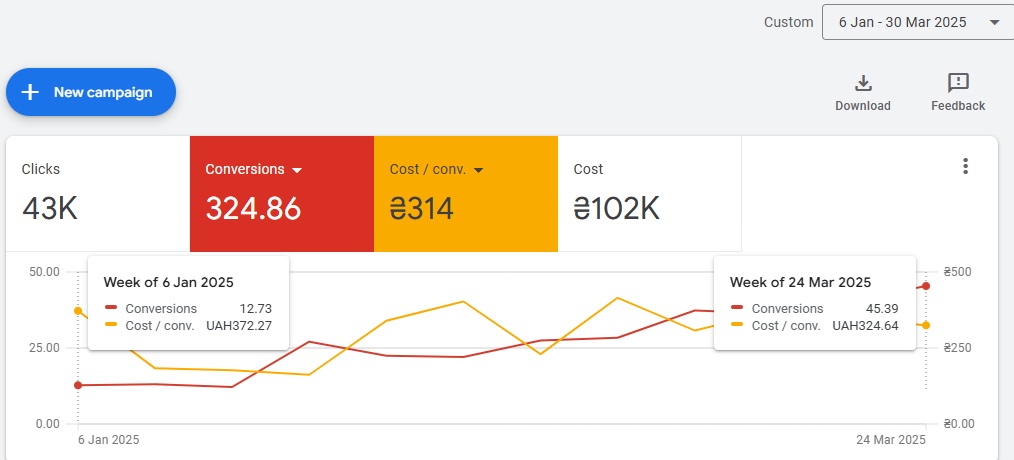Viewport: 1014px width, 460px height.
Task: Select the yellow Cost / conv. card
Action: (x=466, y=193)
